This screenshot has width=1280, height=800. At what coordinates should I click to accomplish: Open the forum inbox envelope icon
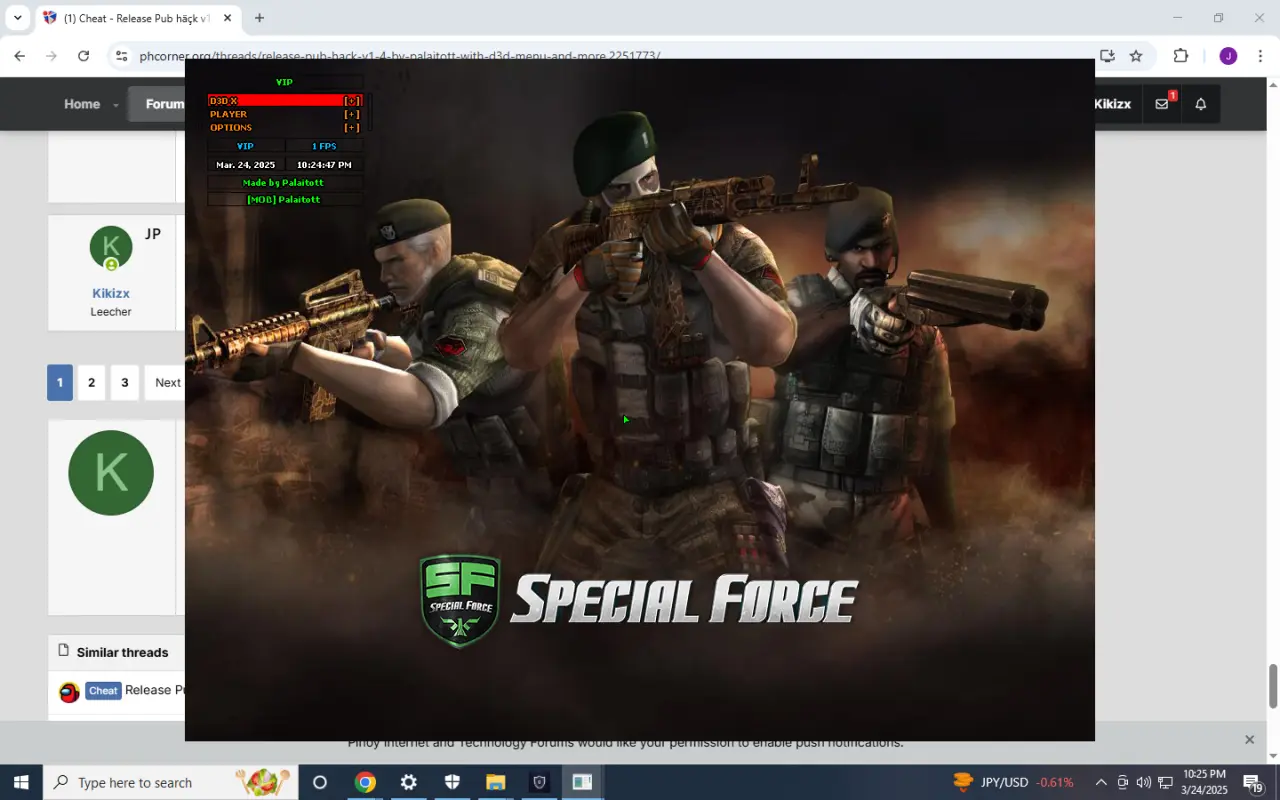point(1162,104)
